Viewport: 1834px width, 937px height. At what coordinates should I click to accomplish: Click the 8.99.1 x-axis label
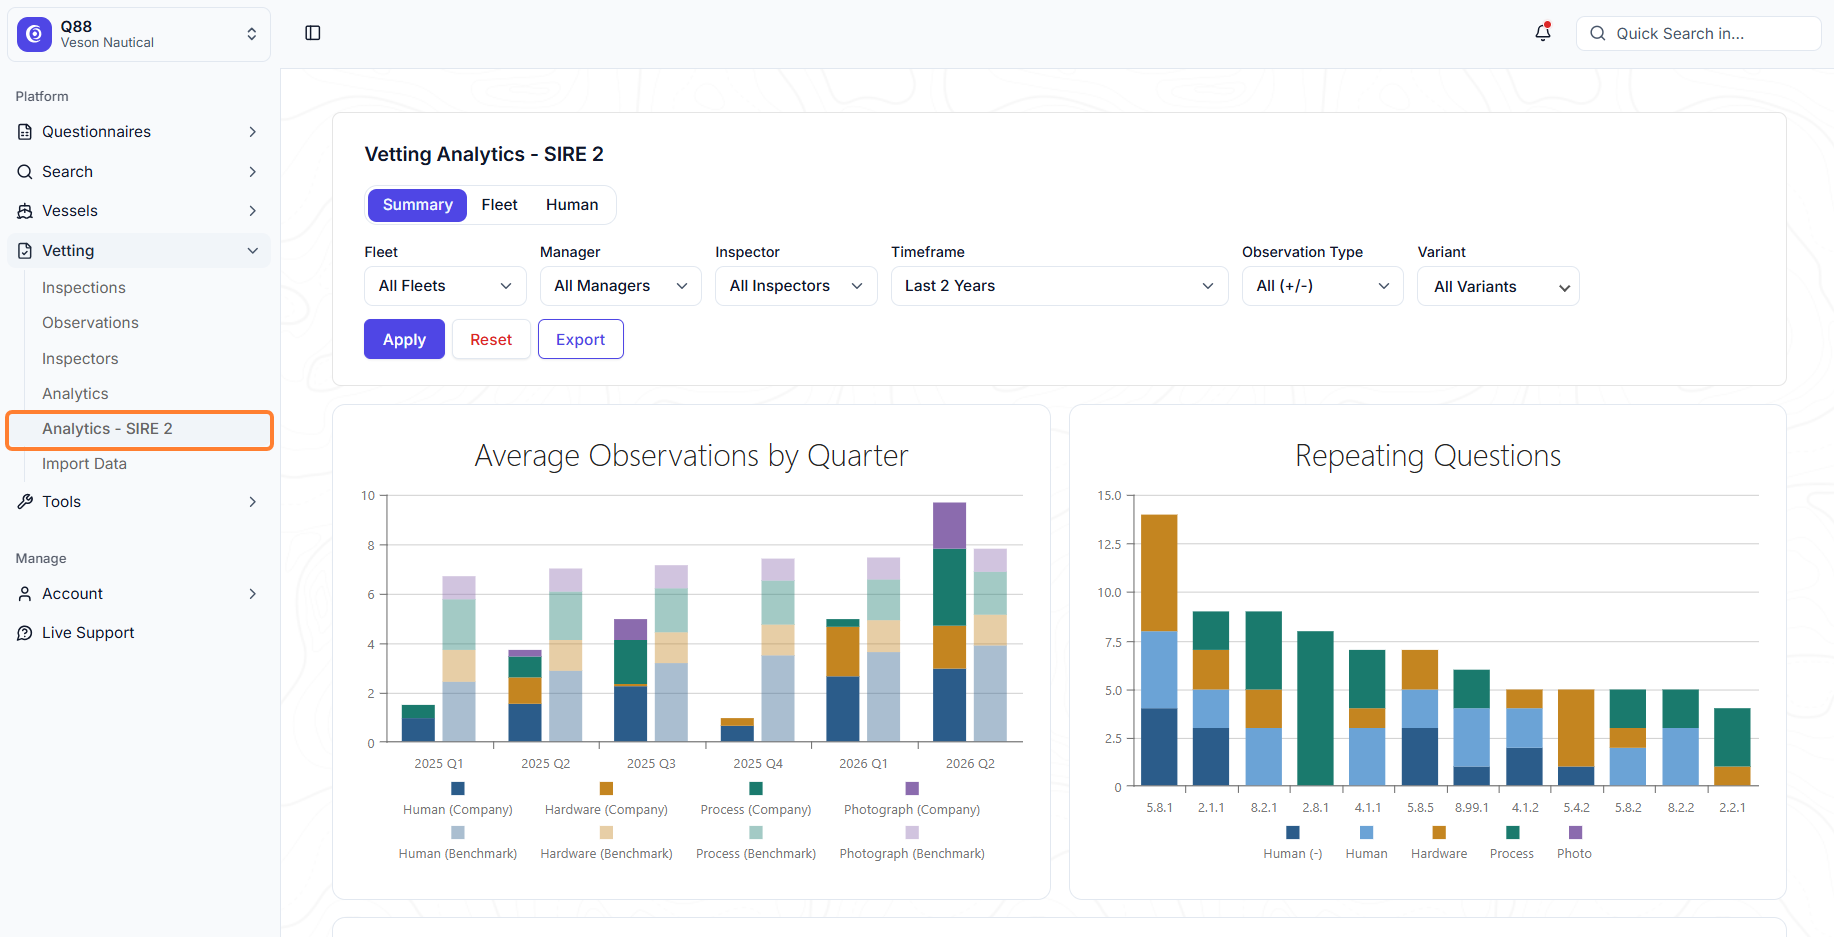click(1472, 808)
